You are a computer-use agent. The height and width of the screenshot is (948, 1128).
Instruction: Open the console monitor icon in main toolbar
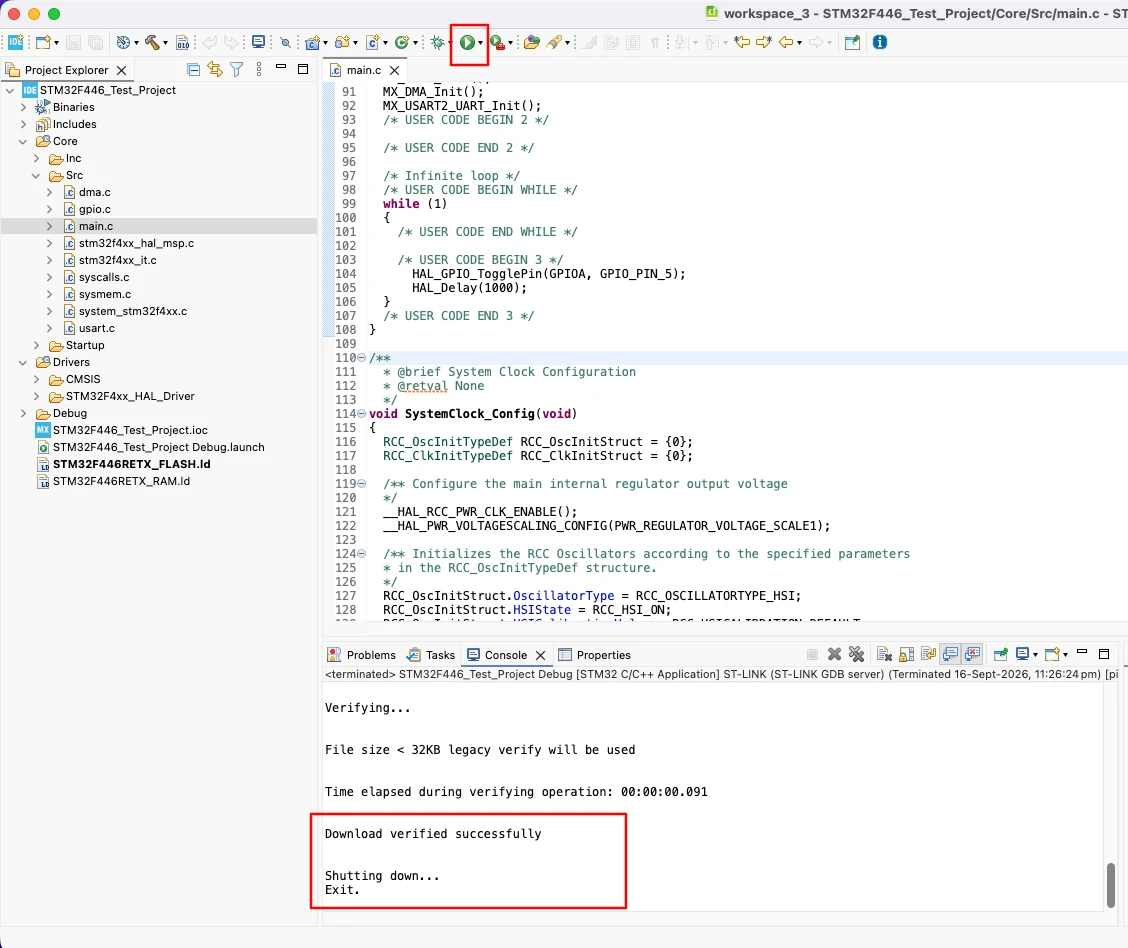(258, 42)
